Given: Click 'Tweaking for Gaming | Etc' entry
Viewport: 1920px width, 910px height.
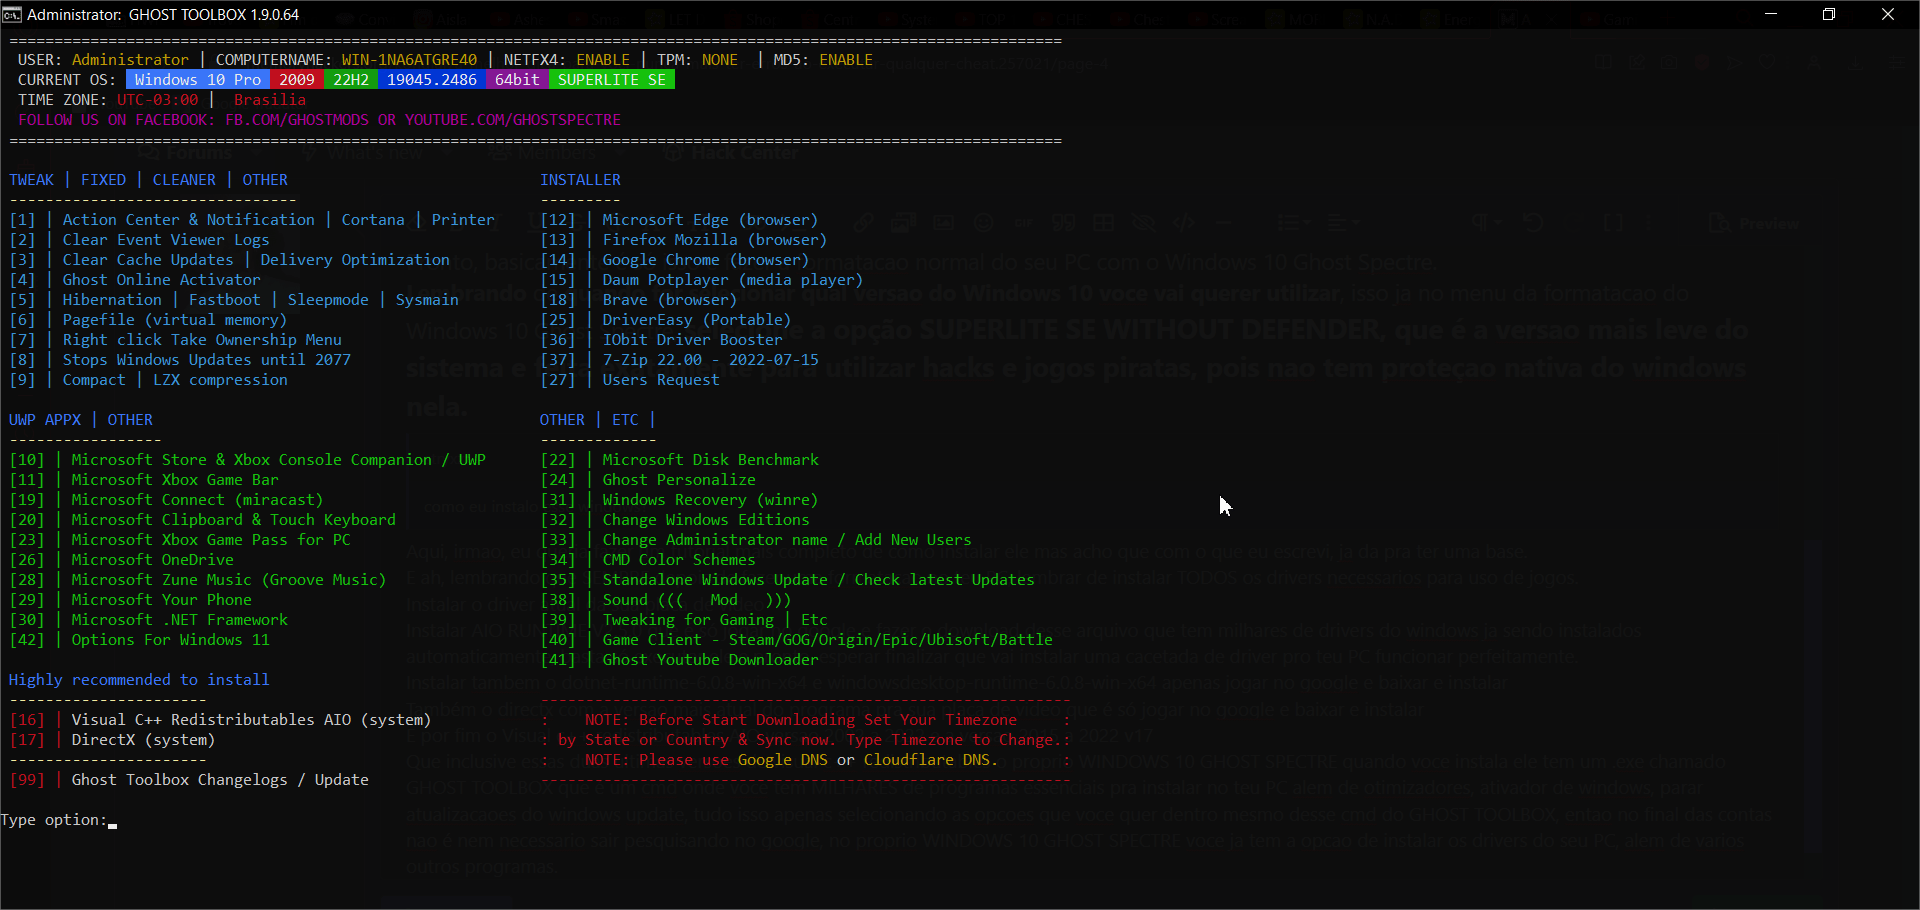Looking at the screenshot, I should coord(714,620).
